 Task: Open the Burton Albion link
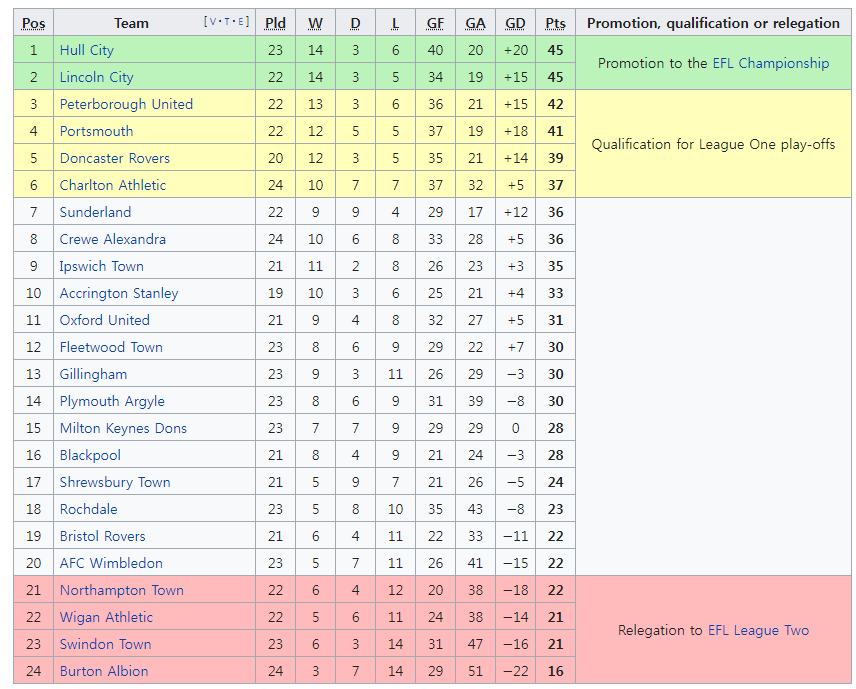[x=104, y=671]
